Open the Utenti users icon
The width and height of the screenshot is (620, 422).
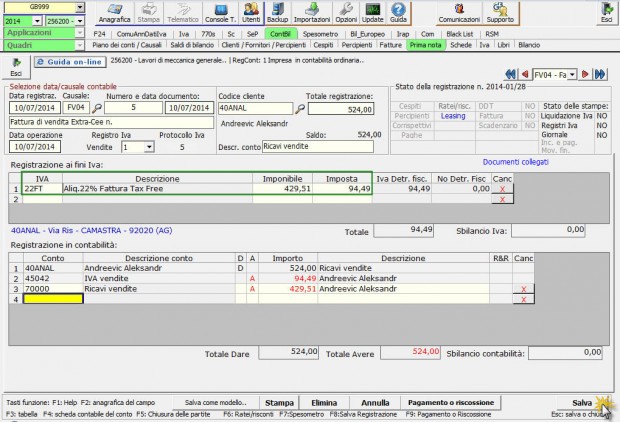[251, 13]
